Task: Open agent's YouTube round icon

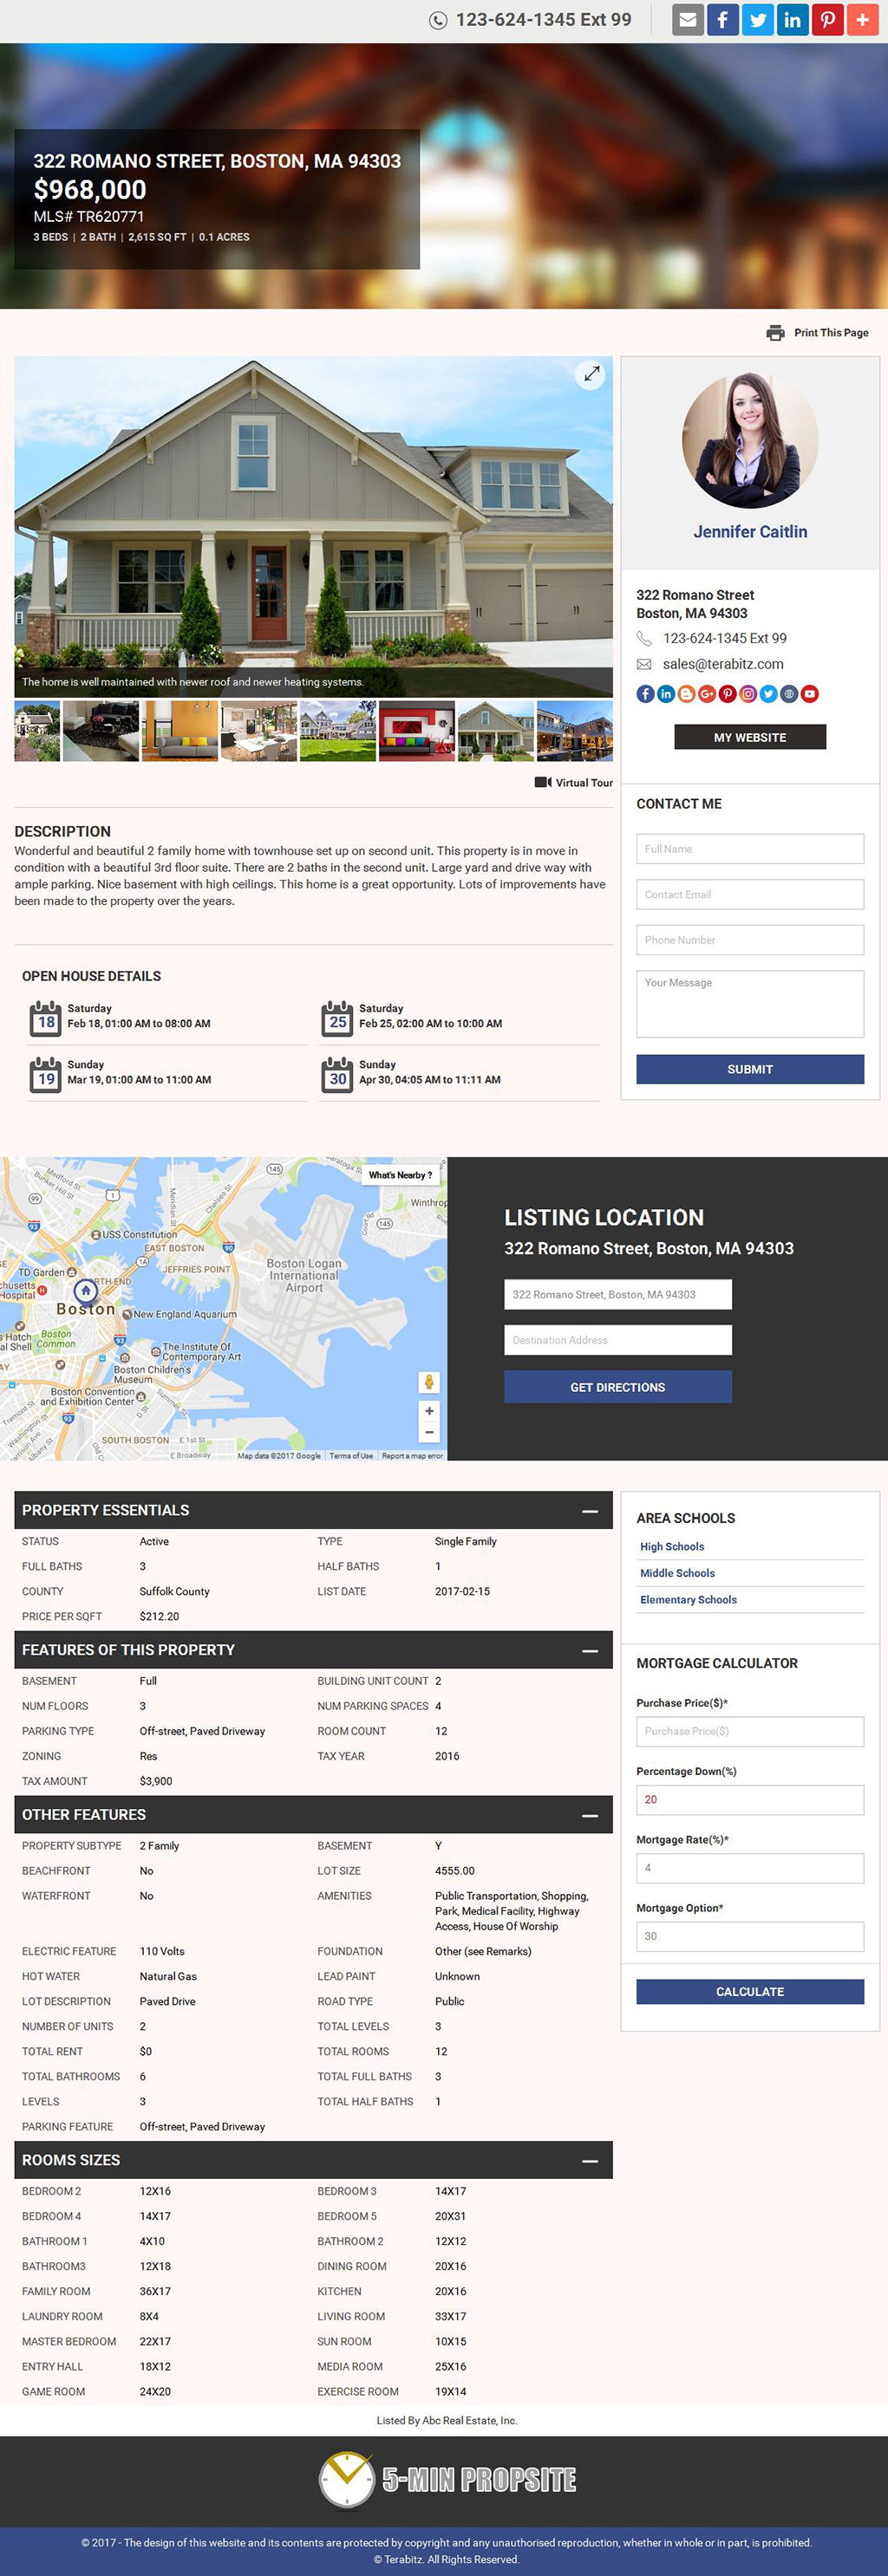Action: point(810,694)
